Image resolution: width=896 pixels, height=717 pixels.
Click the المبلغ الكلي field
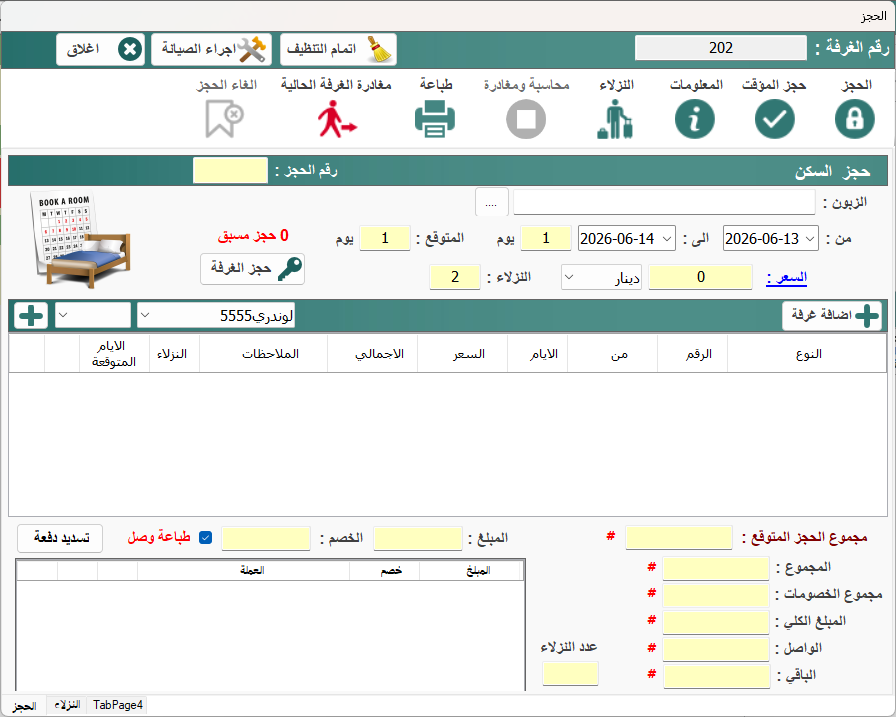(716, 622)
